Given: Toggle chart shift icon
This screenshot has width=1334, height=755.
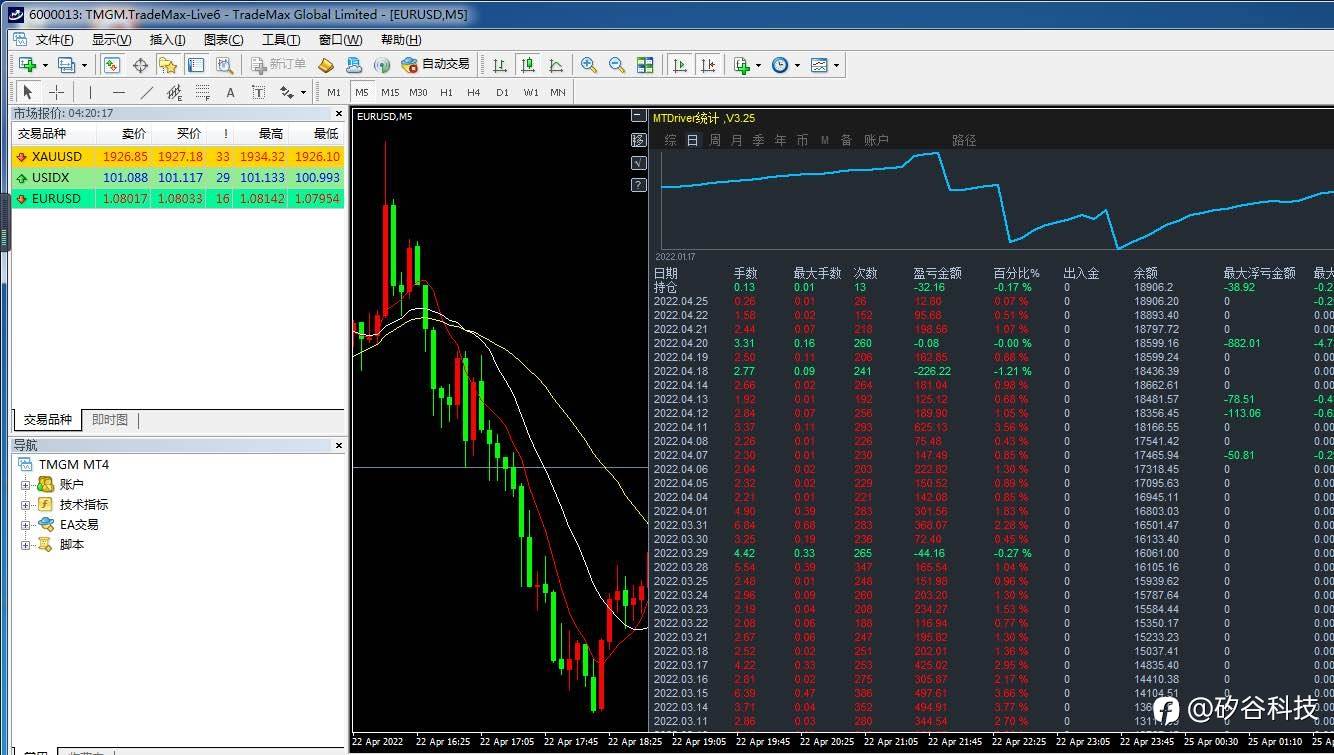Looking at the screenshot, I should pyautogui.click(x=708, y=65).
